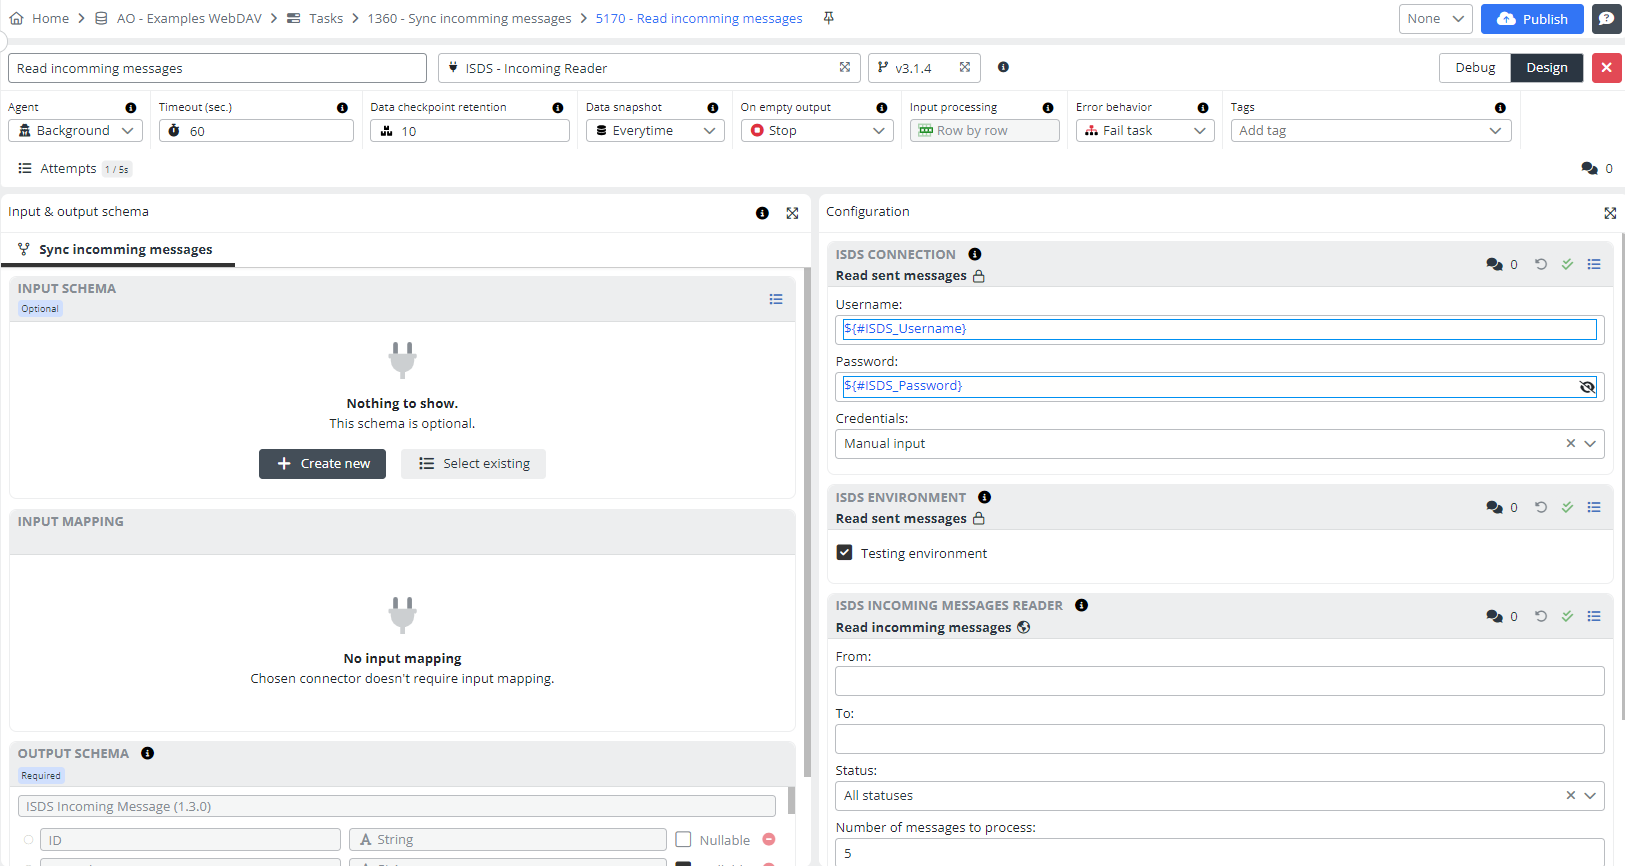This screenshot has height=866, width=1625.
Task: Expand the Input & output schema panel
Action: pyautogui.click(x=792, y=213)
